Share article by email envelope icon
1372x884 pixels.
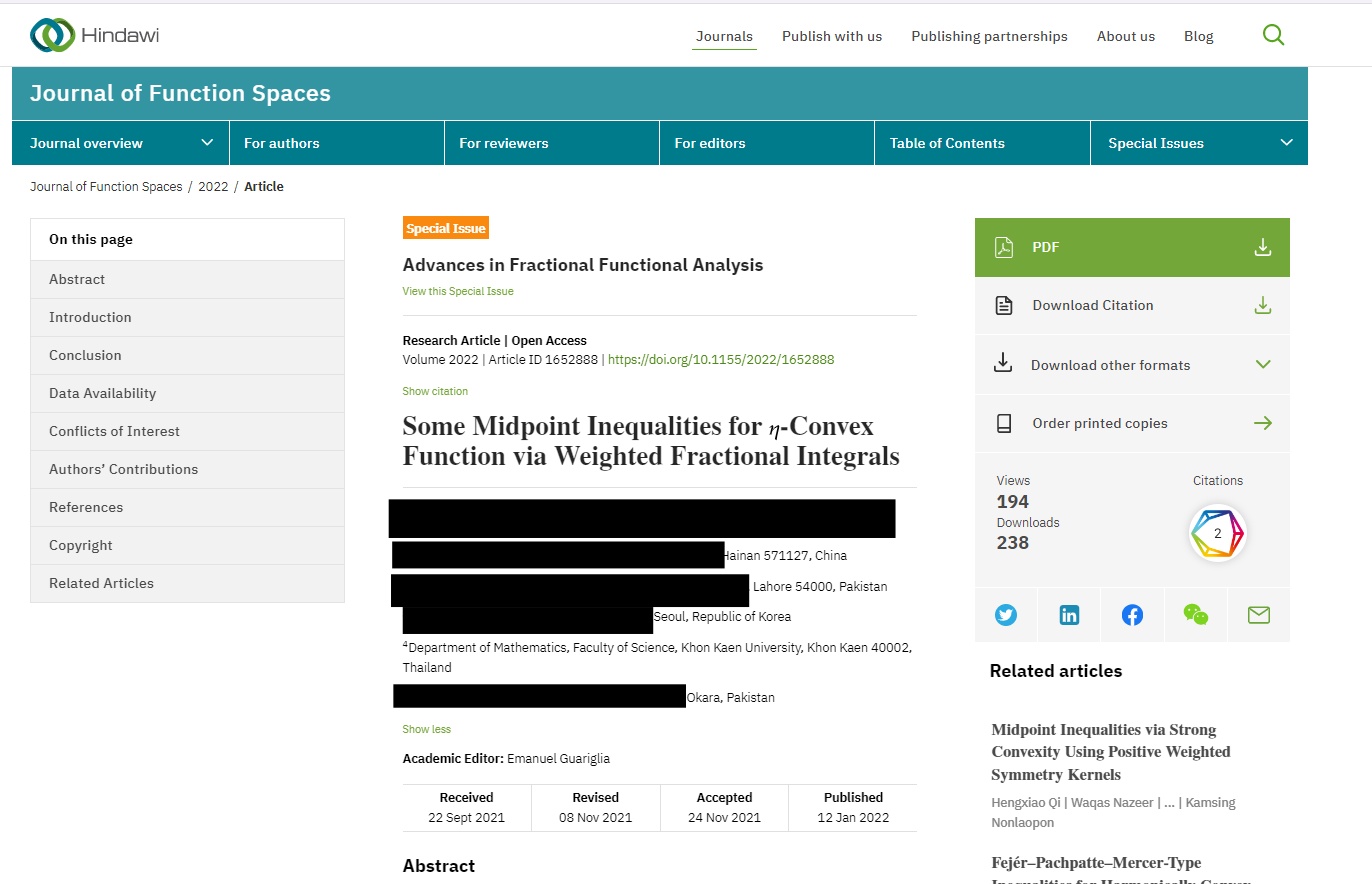pos(1258,615)
